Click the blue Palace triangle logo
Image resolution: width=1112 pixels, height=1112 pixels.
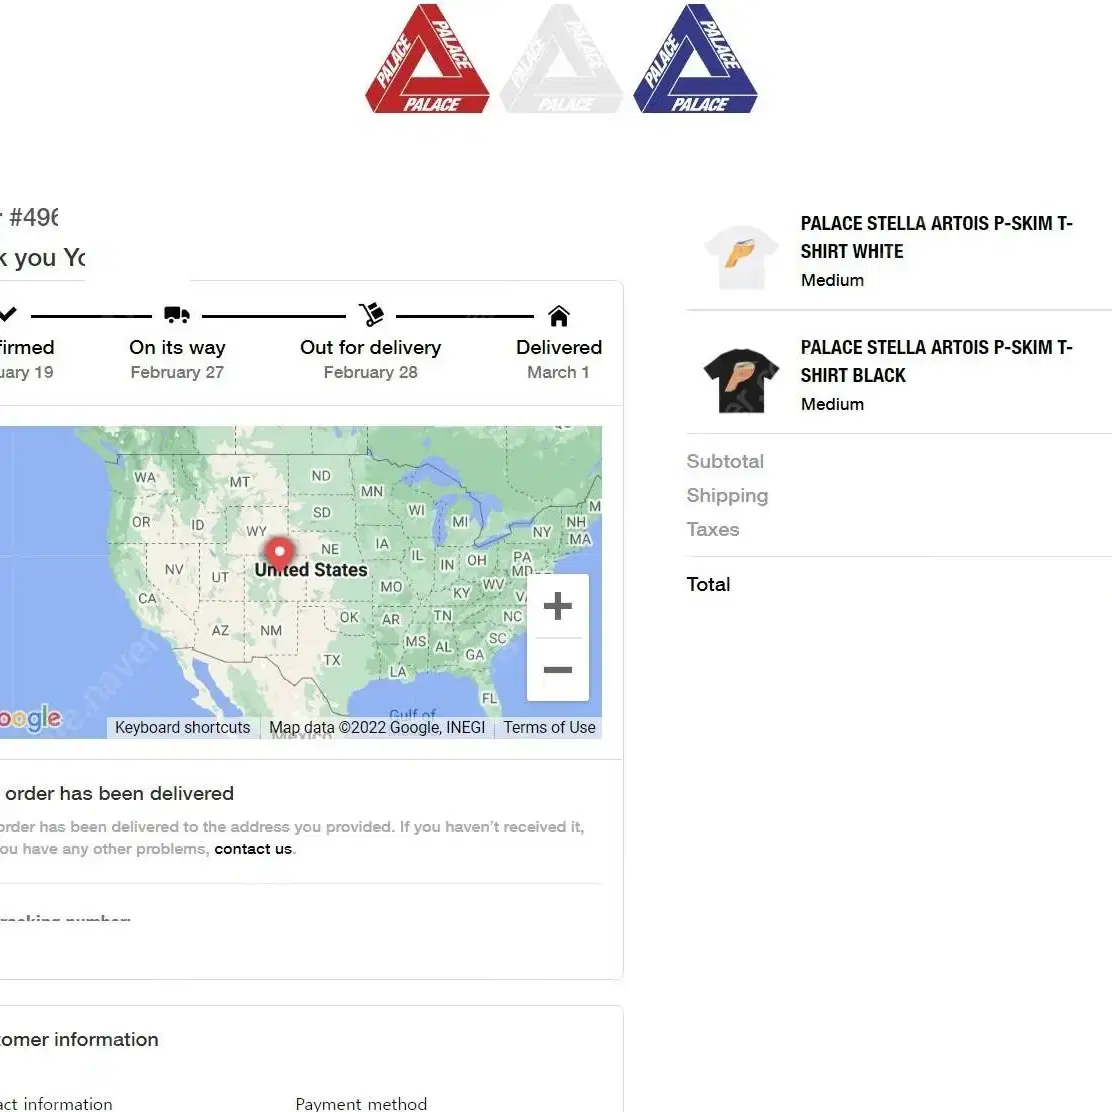695,59
